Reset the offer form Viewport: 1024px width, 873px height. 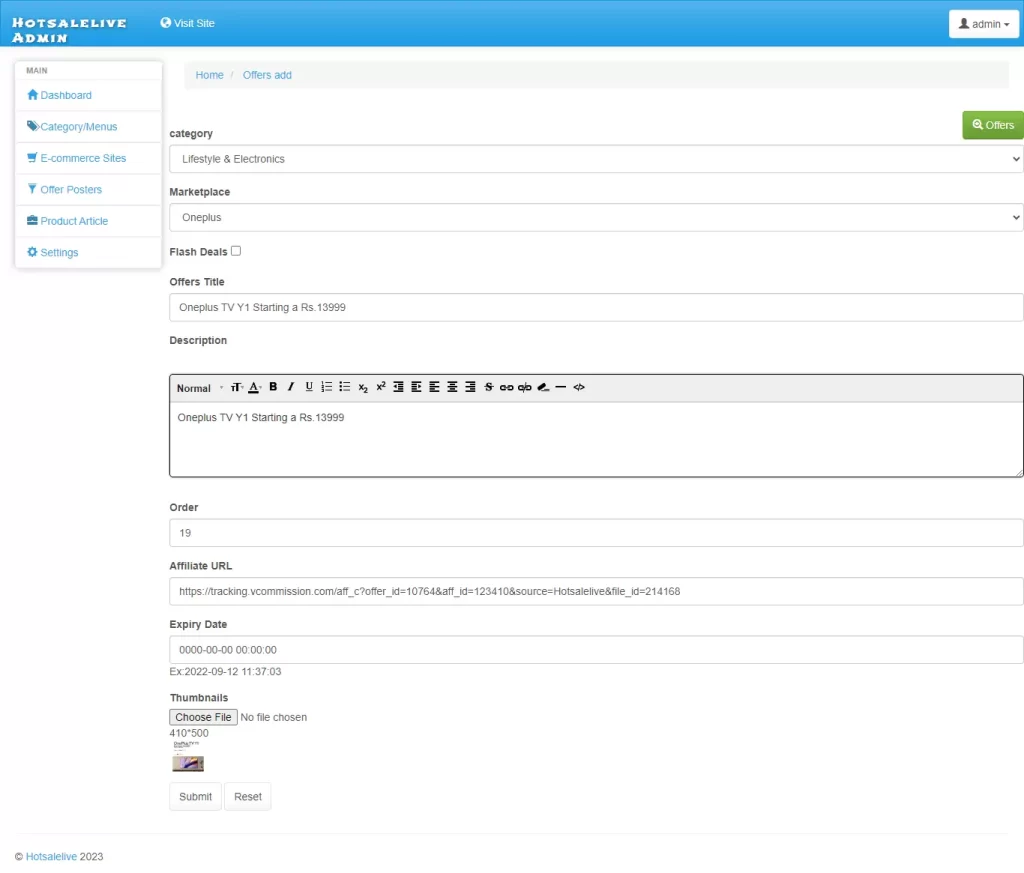point(248,797)
